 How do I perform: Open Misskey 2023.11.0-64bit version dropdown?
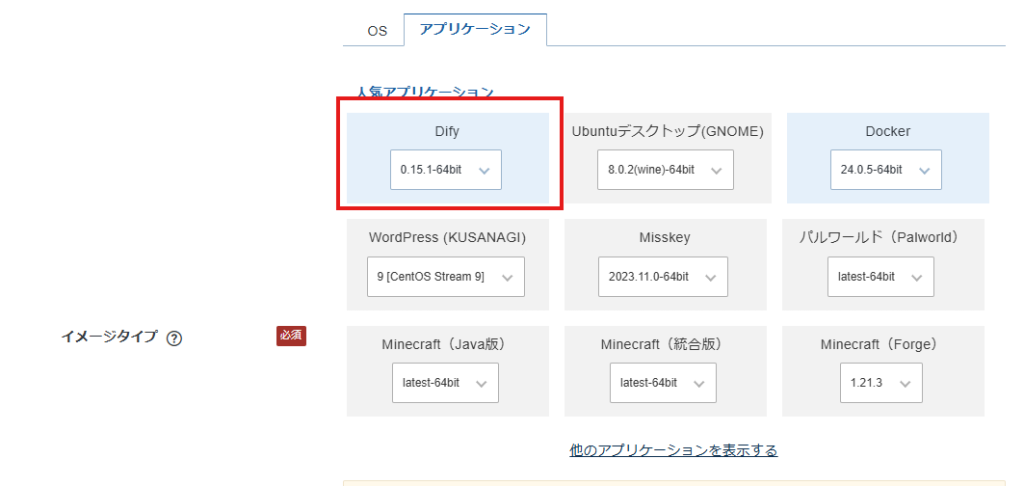(x=664, y=277)
